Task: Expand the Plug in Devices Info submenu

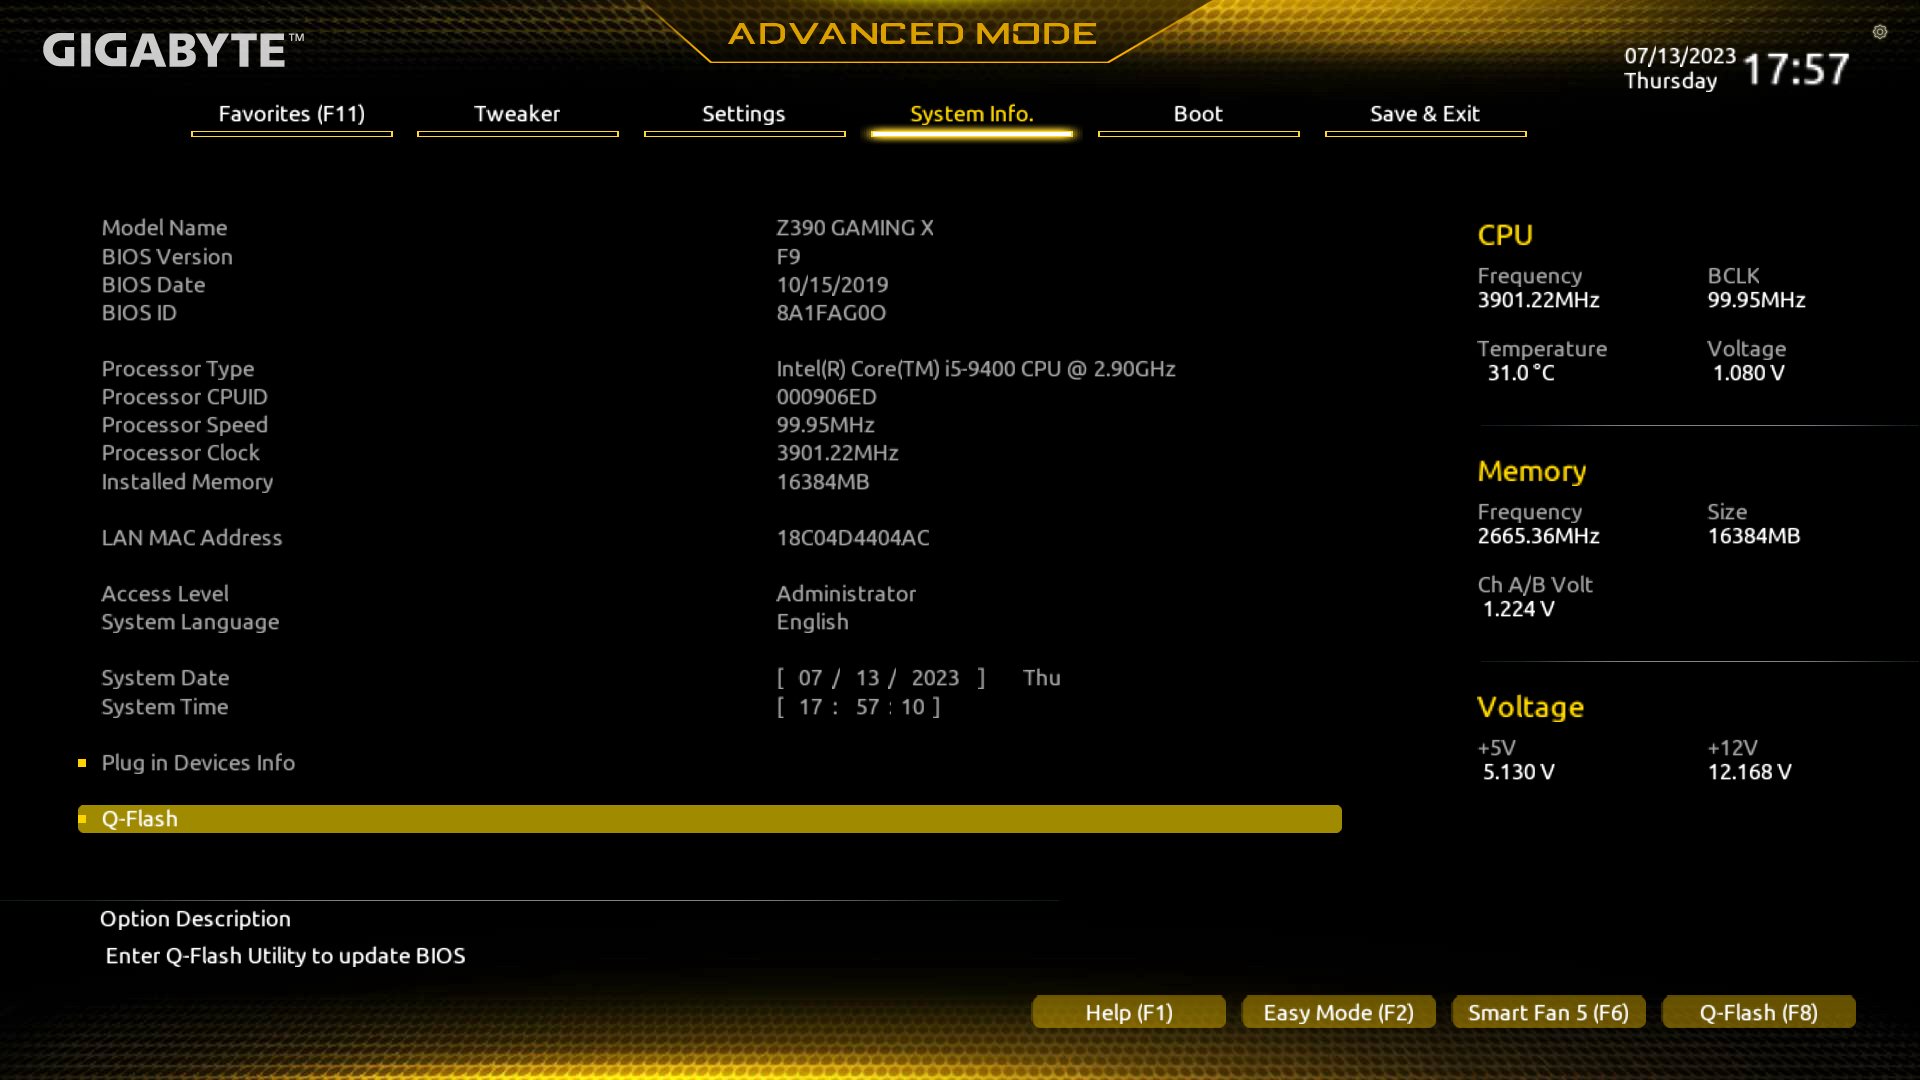Action: [198, 763]
